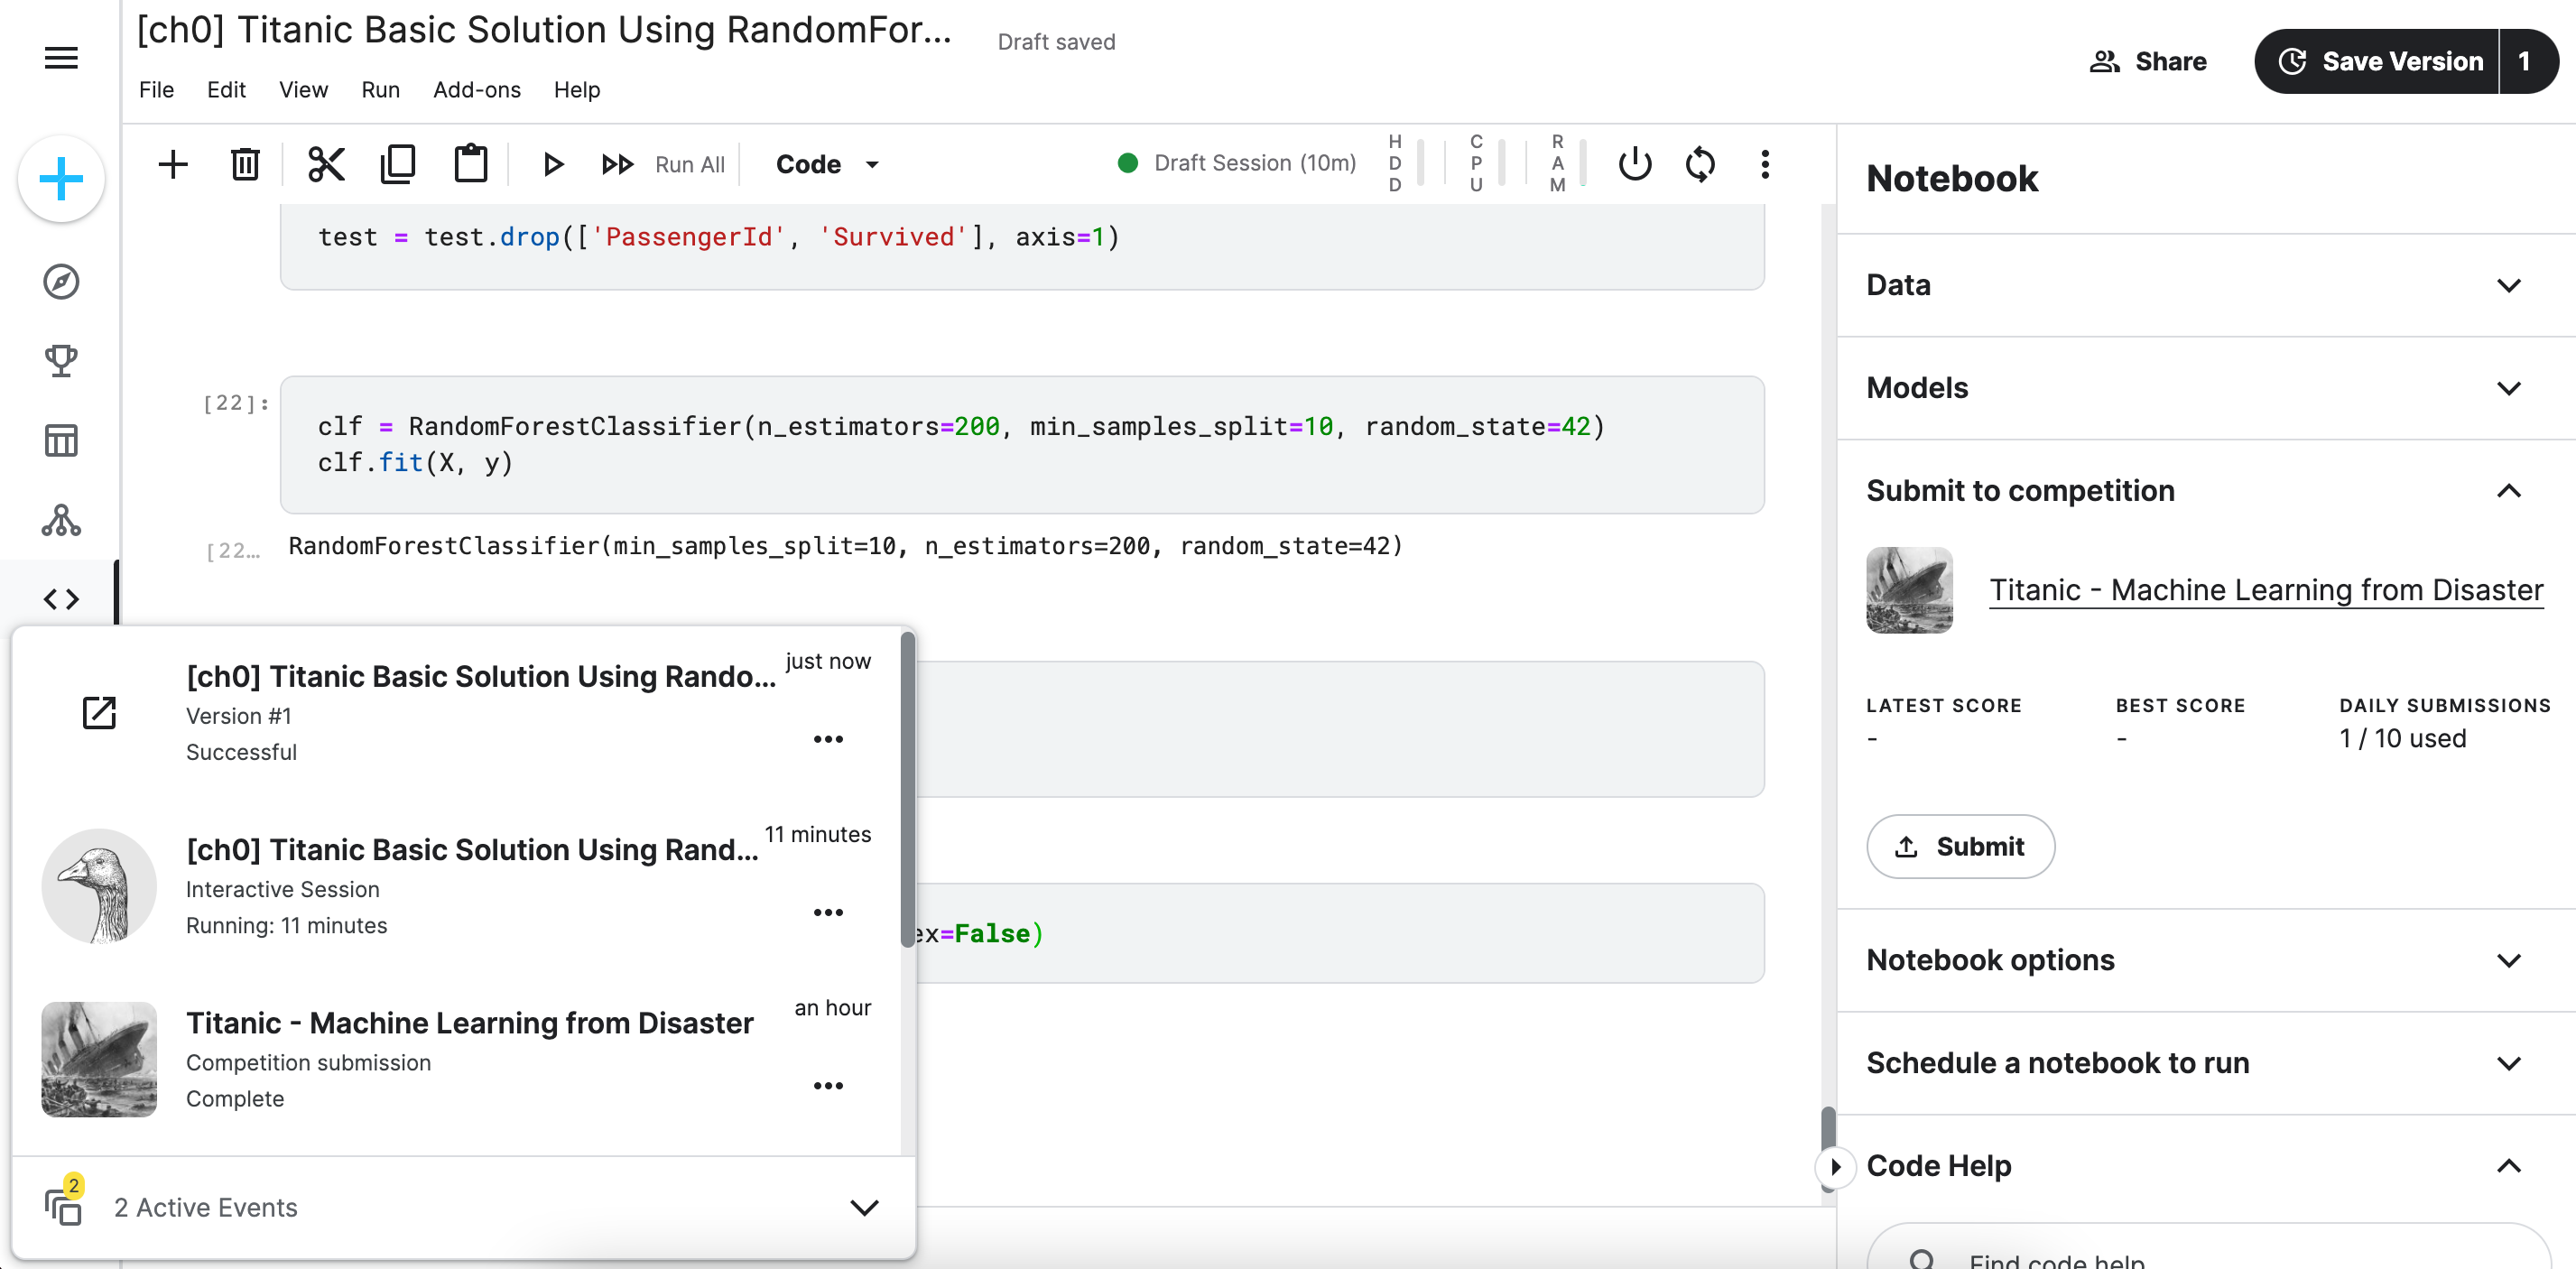Screen dimensions: 2576x1269
Task: Open the Code brackets icon in sidebar
Action: [61, 599]
